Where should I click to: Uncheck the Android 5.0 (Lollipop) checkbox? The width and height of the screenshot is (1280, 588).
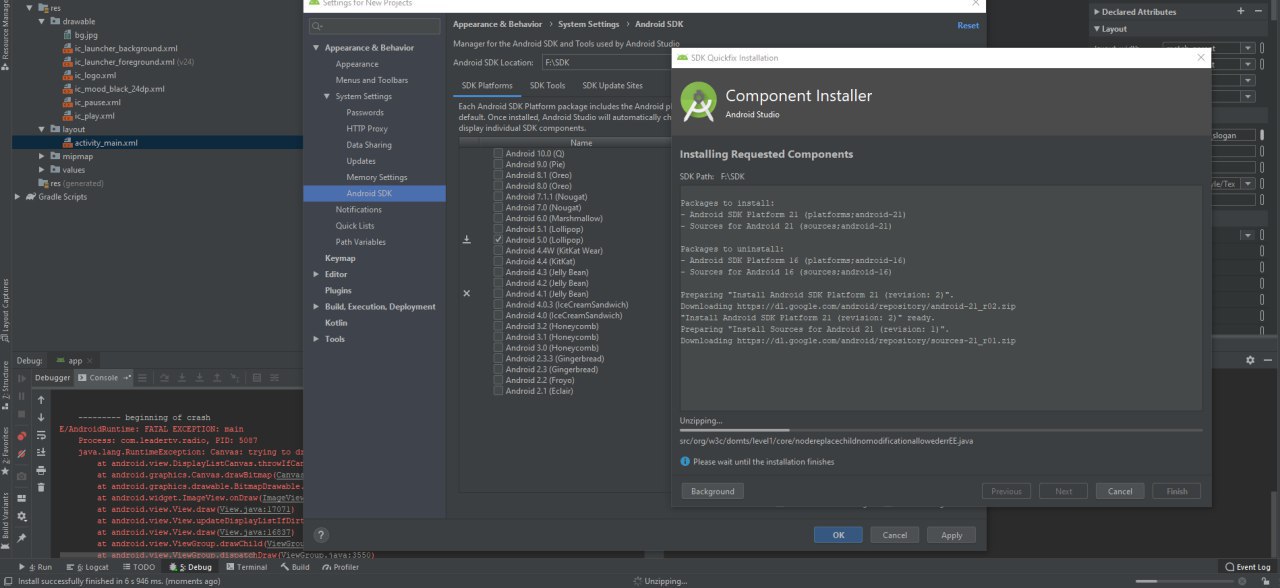pyautogui.click(x=498, y=240)
